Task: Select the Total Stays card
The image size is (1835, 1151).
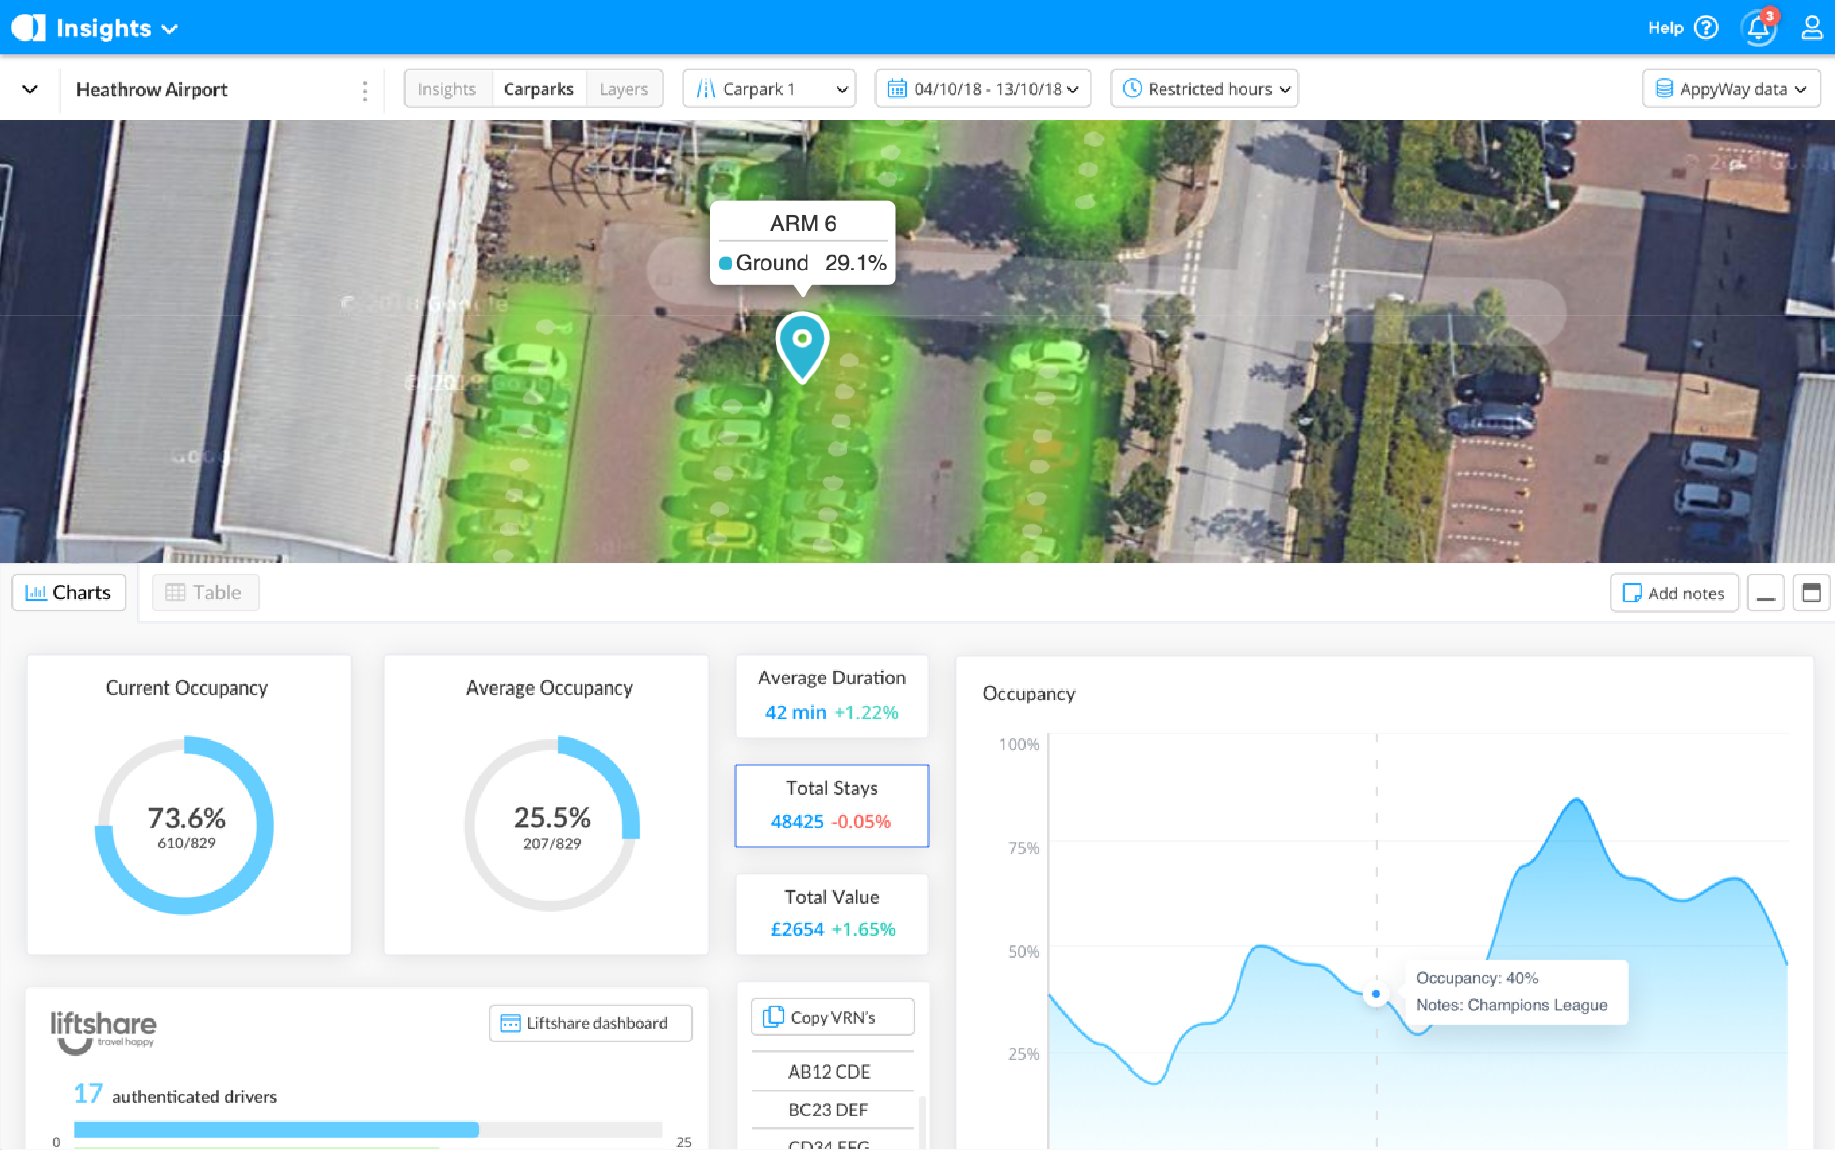Action: click(831, 805)
